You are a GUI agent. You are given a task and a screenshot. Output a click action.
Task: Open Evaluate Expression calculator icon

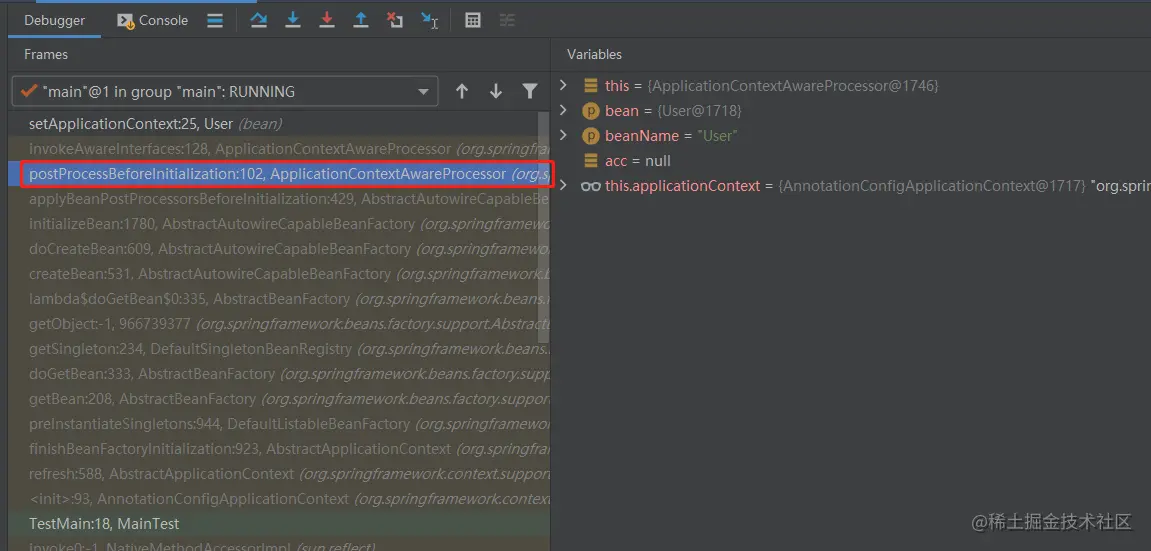(x=473, y=21)
